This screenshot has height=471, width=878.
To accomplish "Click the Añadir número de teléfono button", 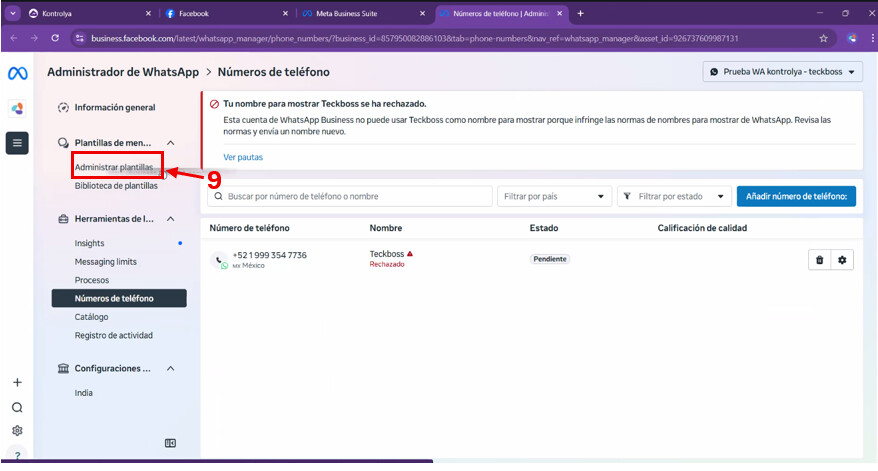I will (795, 197).
